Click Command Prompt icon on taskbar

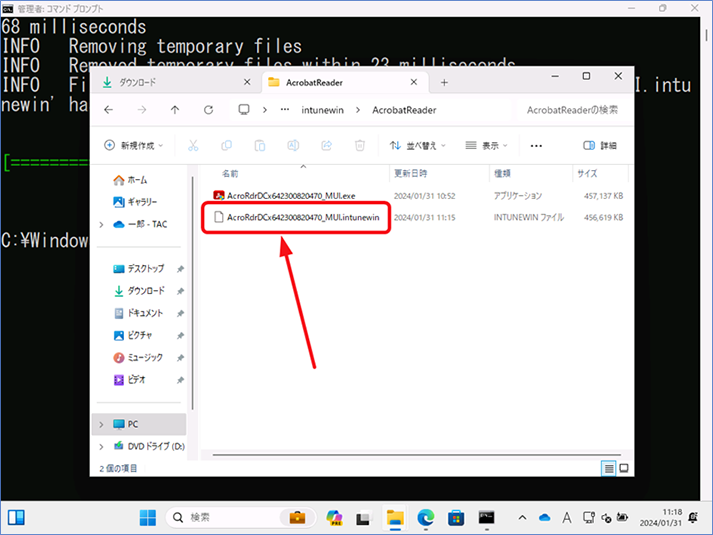[487, 517]
